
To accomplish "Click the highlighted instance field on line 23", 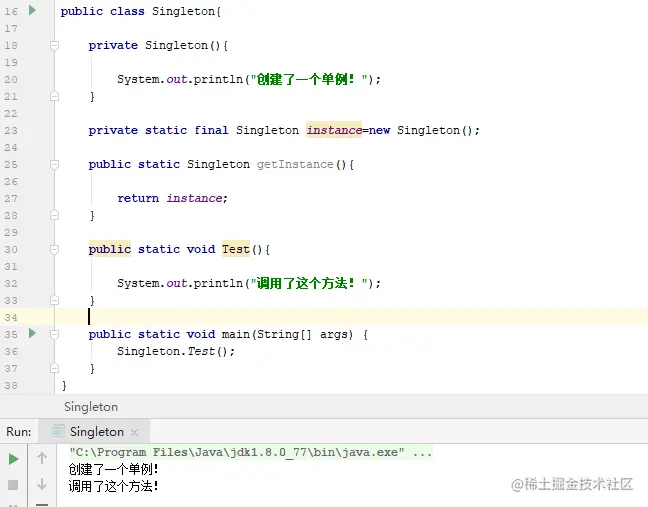I will (x=334, y=130).
